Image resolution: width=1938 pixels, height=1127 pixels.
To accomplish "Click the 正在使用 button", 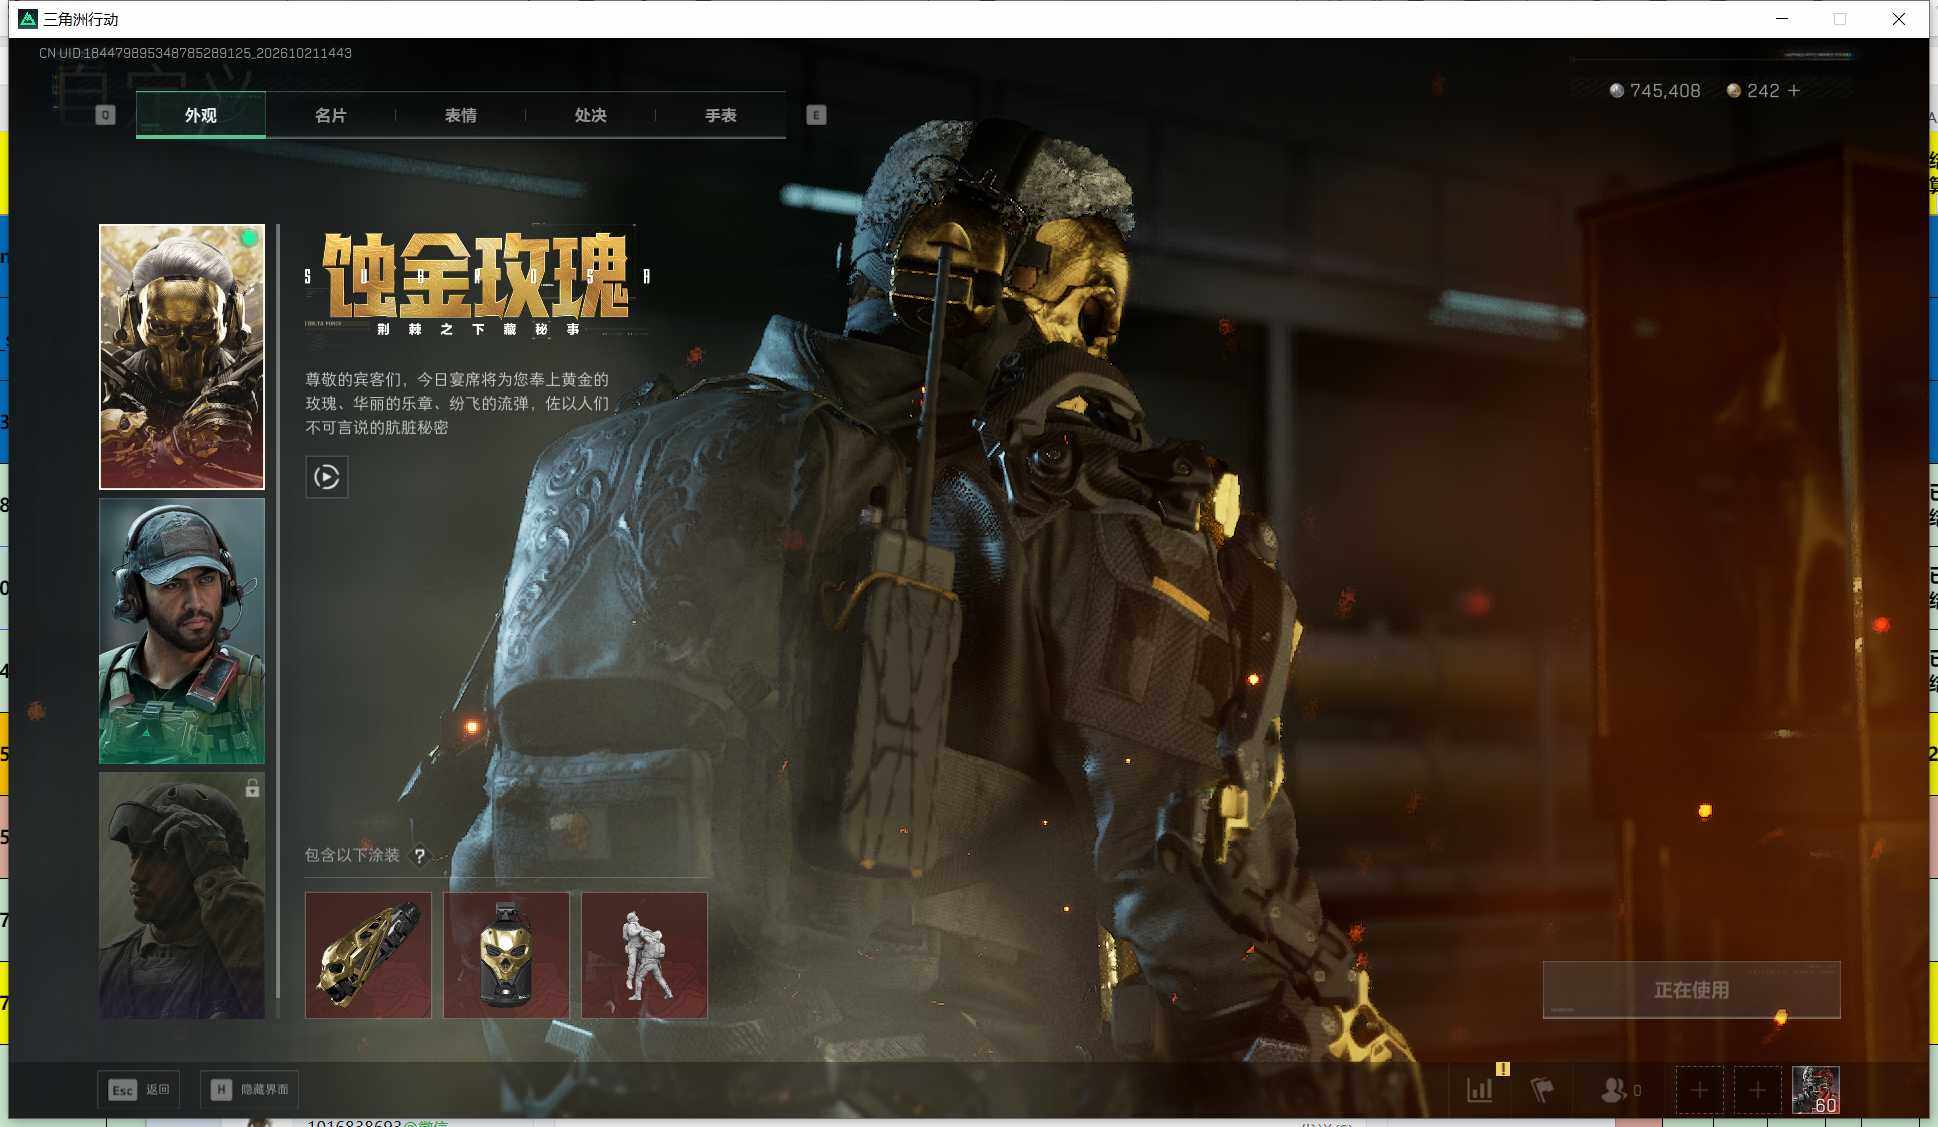I will [1691, 990].
